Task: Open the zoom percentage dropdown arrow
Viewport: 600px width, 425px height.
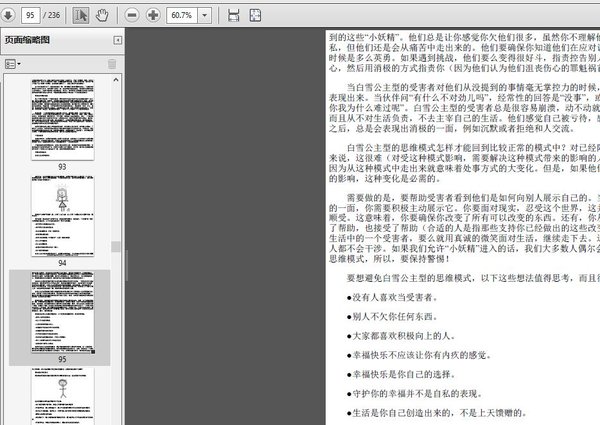Action: tap(205, 15)
